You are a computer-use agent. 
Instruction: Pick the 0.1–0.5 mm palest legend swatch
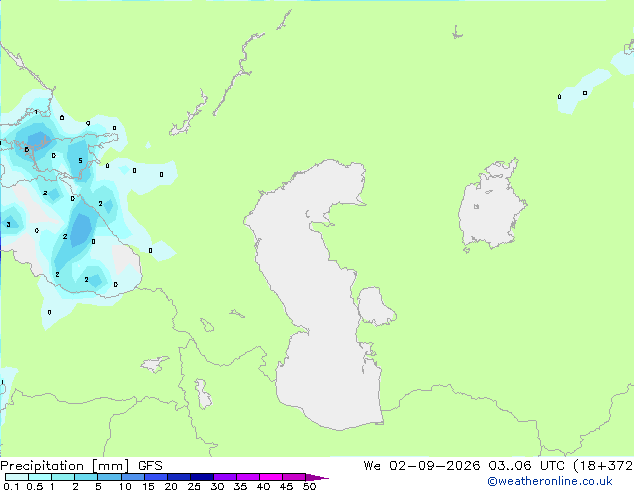pyautogui.click(x=17, y=477)
